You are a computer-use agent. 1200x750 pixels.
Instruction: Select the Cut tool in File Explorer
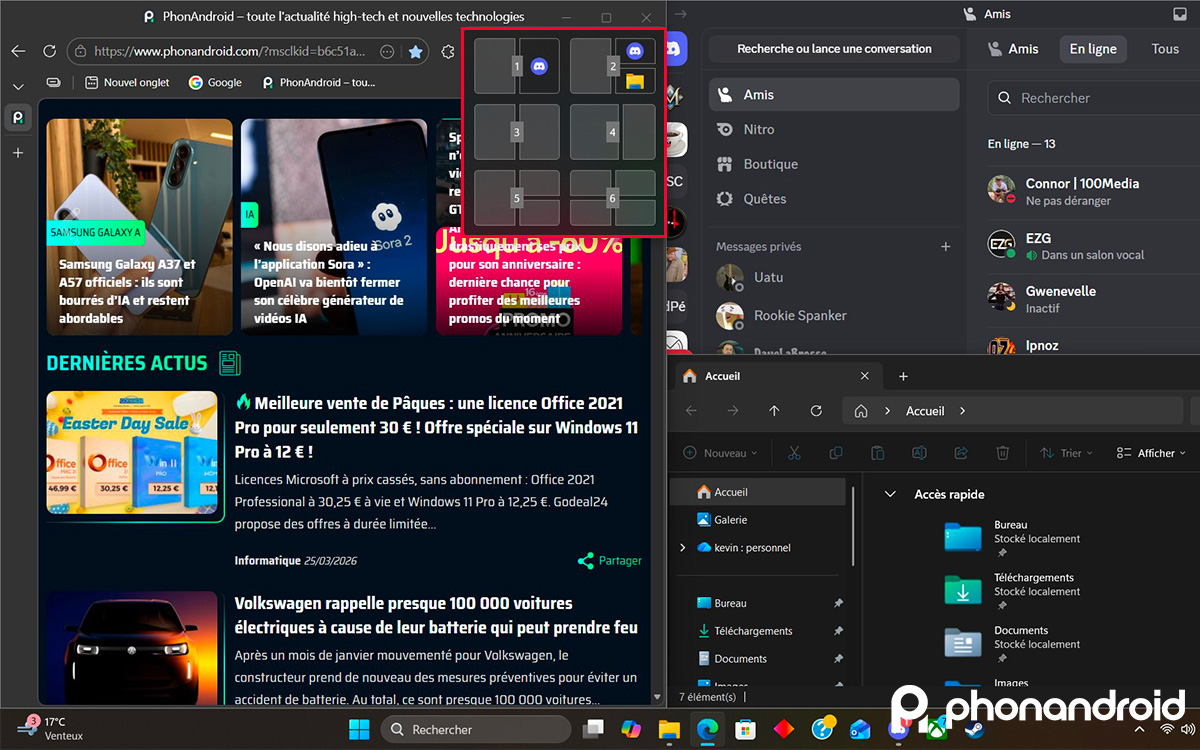(794, 453)
